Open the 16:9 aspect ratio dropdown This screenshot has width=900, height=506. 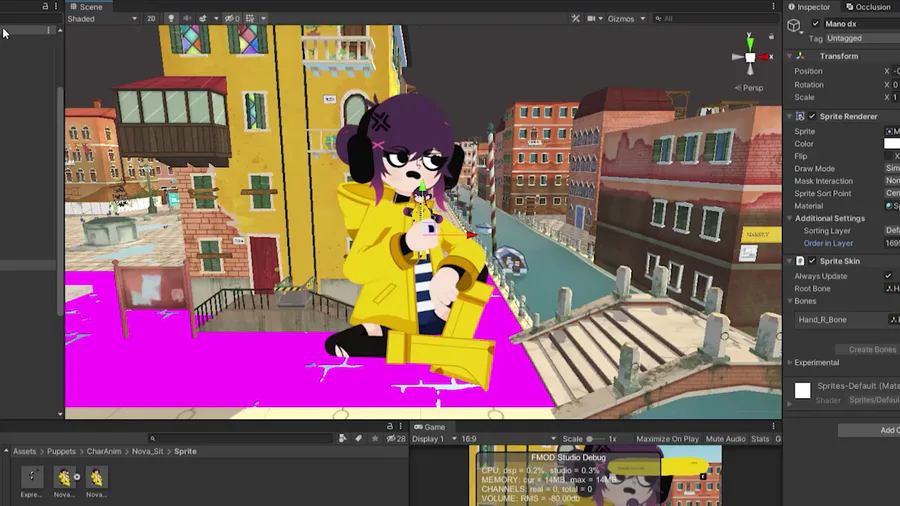pyautogui.click(x=509, y=439)
